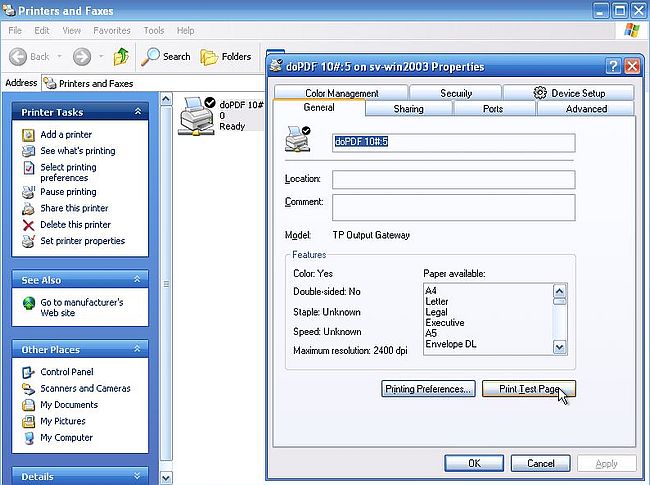Click the printer name field doPDF 10#:5

[x=454, y=143]
